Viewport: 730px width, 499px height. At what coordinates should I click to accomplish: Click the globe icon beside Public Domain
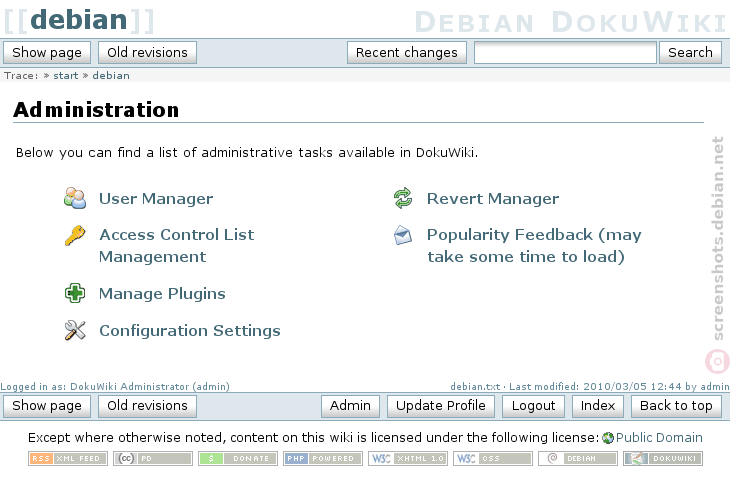(x=608, y=438)
